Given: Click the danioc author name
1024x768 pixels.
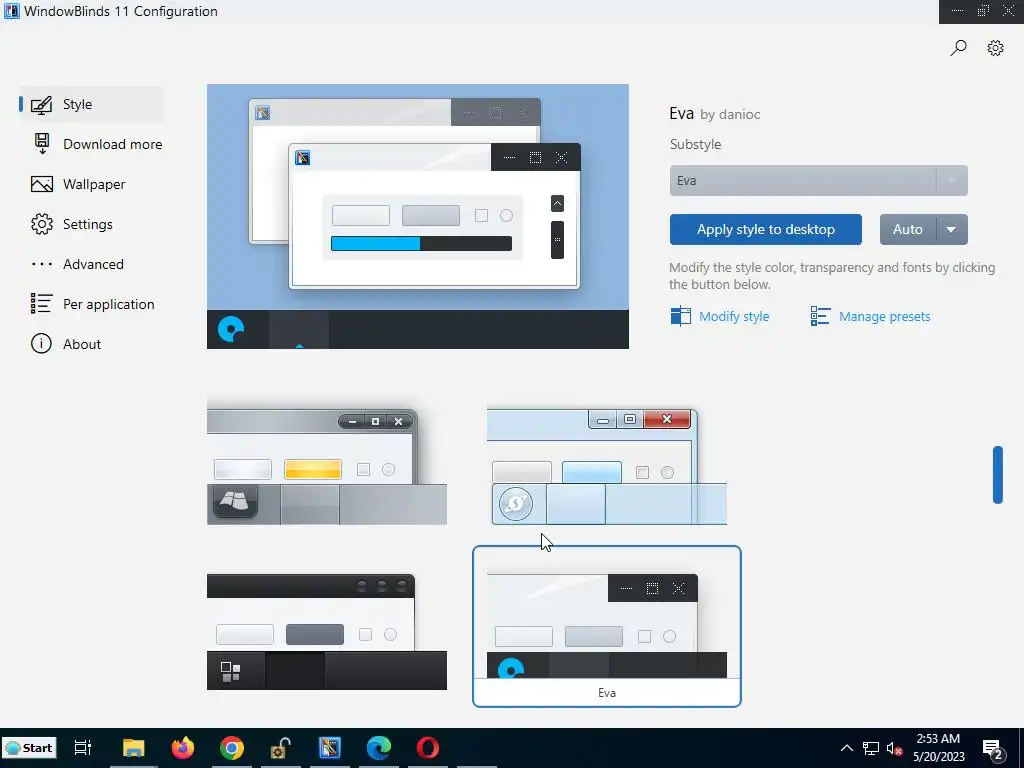Looking at the screenshot, I should [x=739, y=114].
